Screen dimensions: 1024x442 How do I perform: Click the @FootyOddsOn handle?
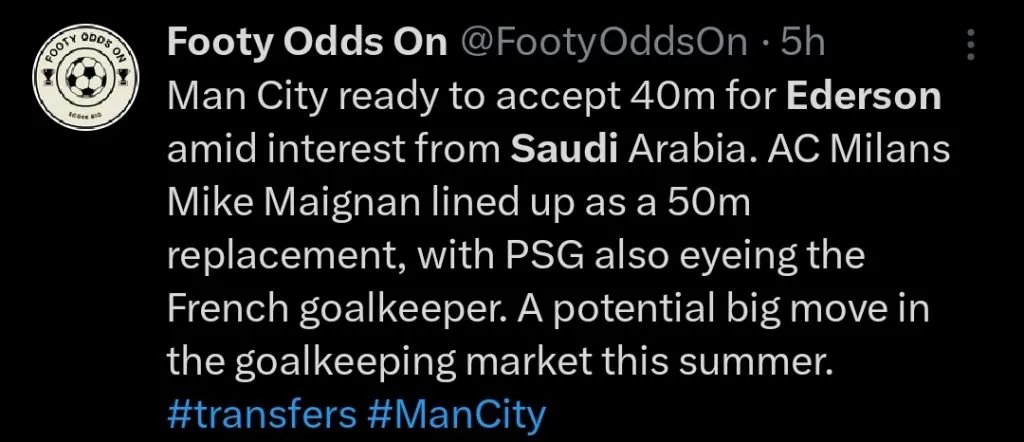point(603,42)
